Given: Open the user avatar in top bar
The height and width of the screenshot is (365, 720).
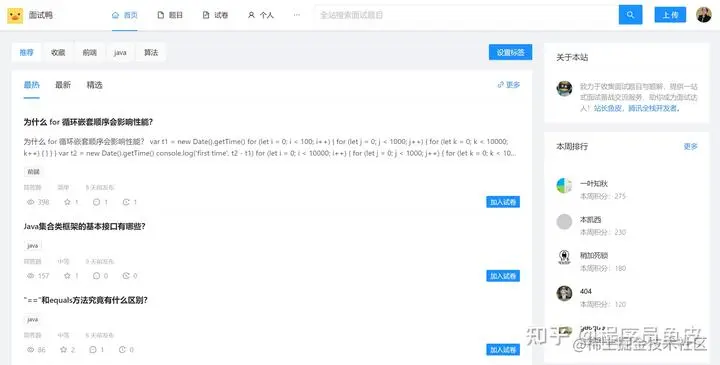Looking at the screenshot, I should point(703,15).
